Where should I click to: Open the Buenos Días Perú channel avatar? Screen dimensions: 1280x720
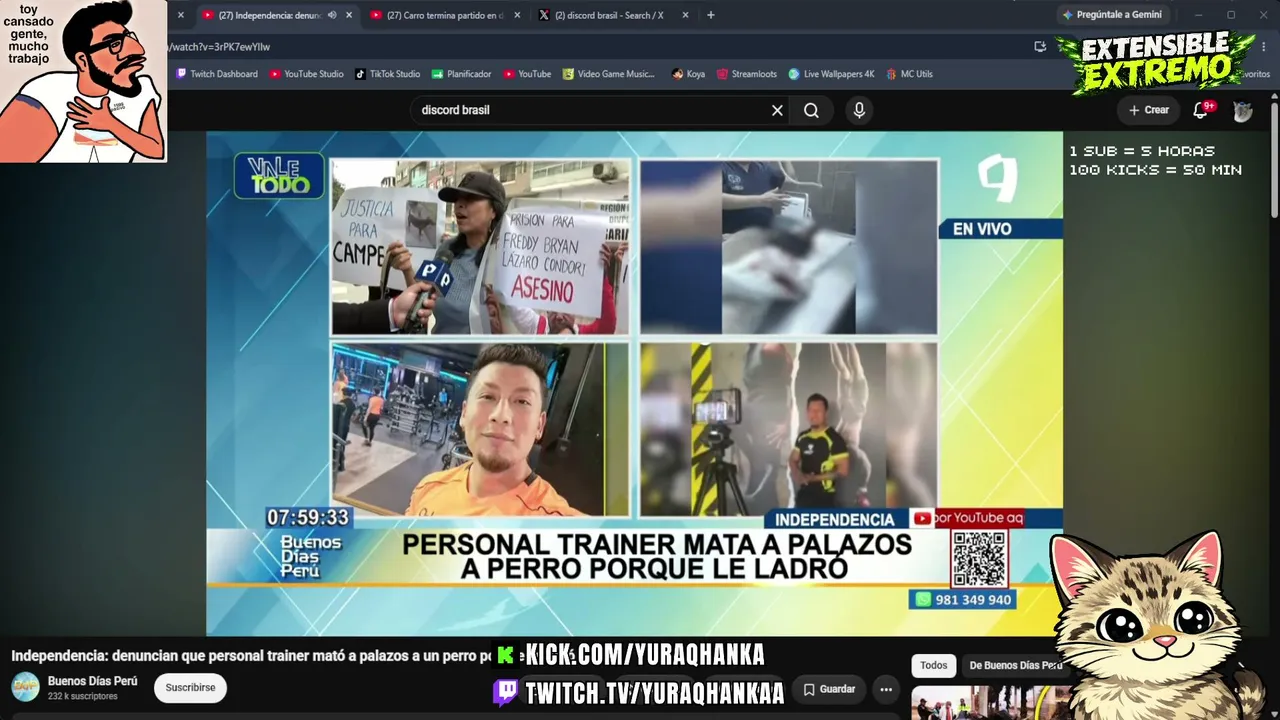point(25,687)
